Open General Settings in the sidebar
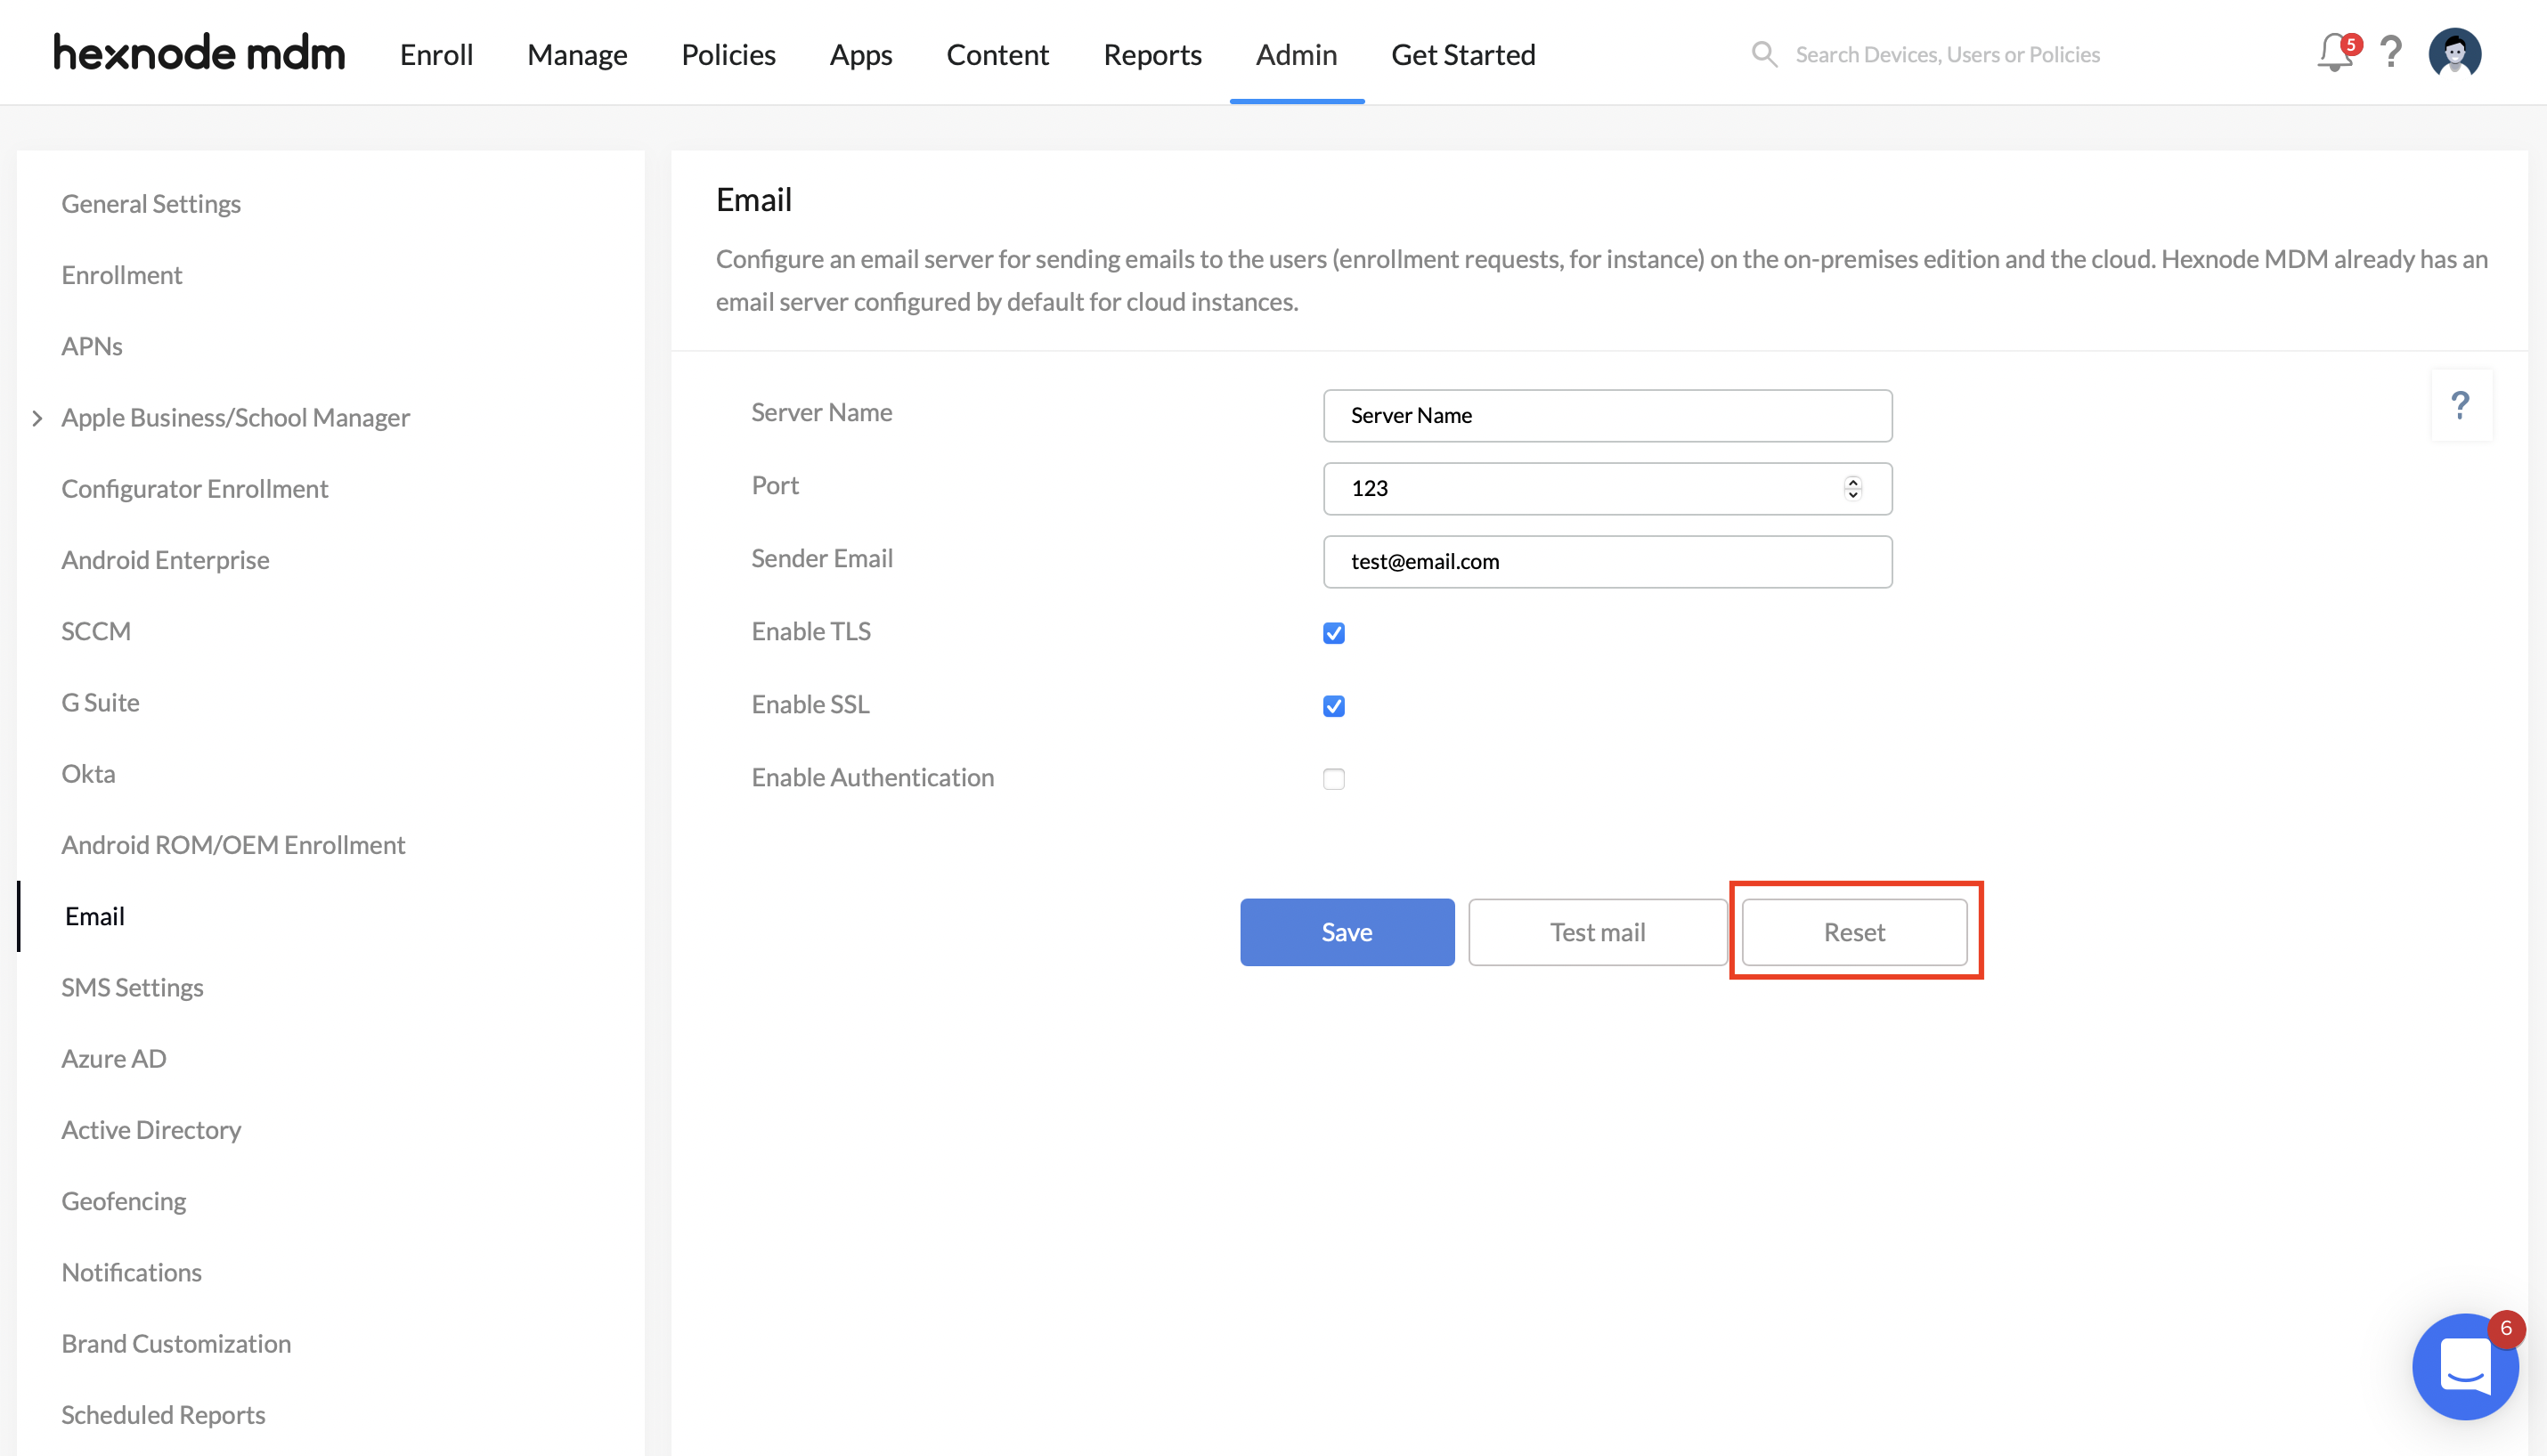 point(151,204)
